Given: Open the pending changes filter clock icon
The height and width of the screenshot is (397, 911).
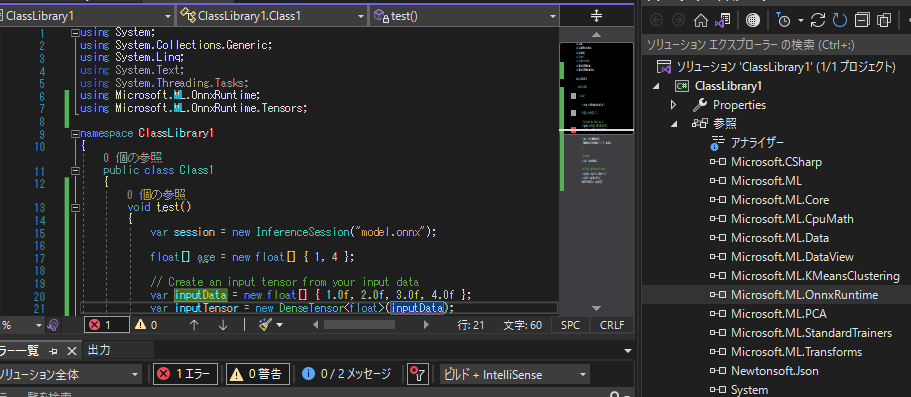Looking at the screenshot, I should pos(783,20).
